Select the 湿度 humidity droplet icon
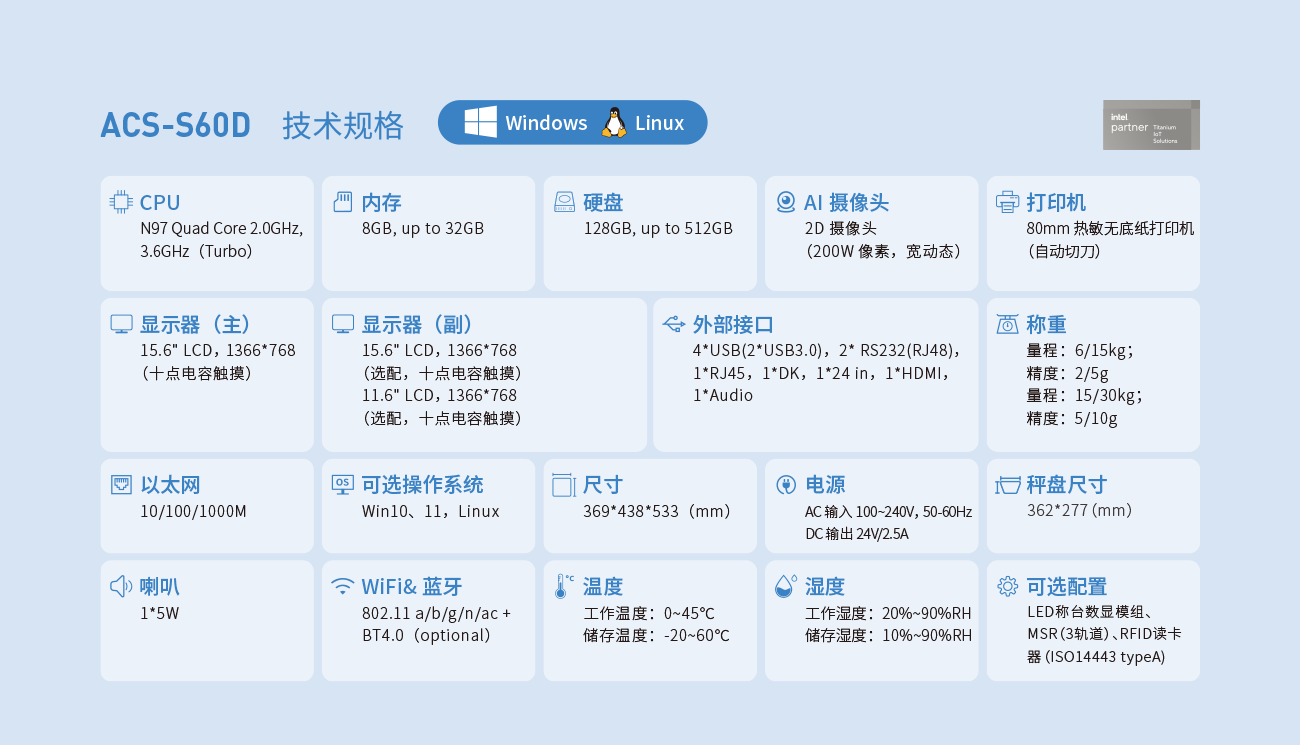The height and width of the screenshot is (745, 1300). click(786, 586)
